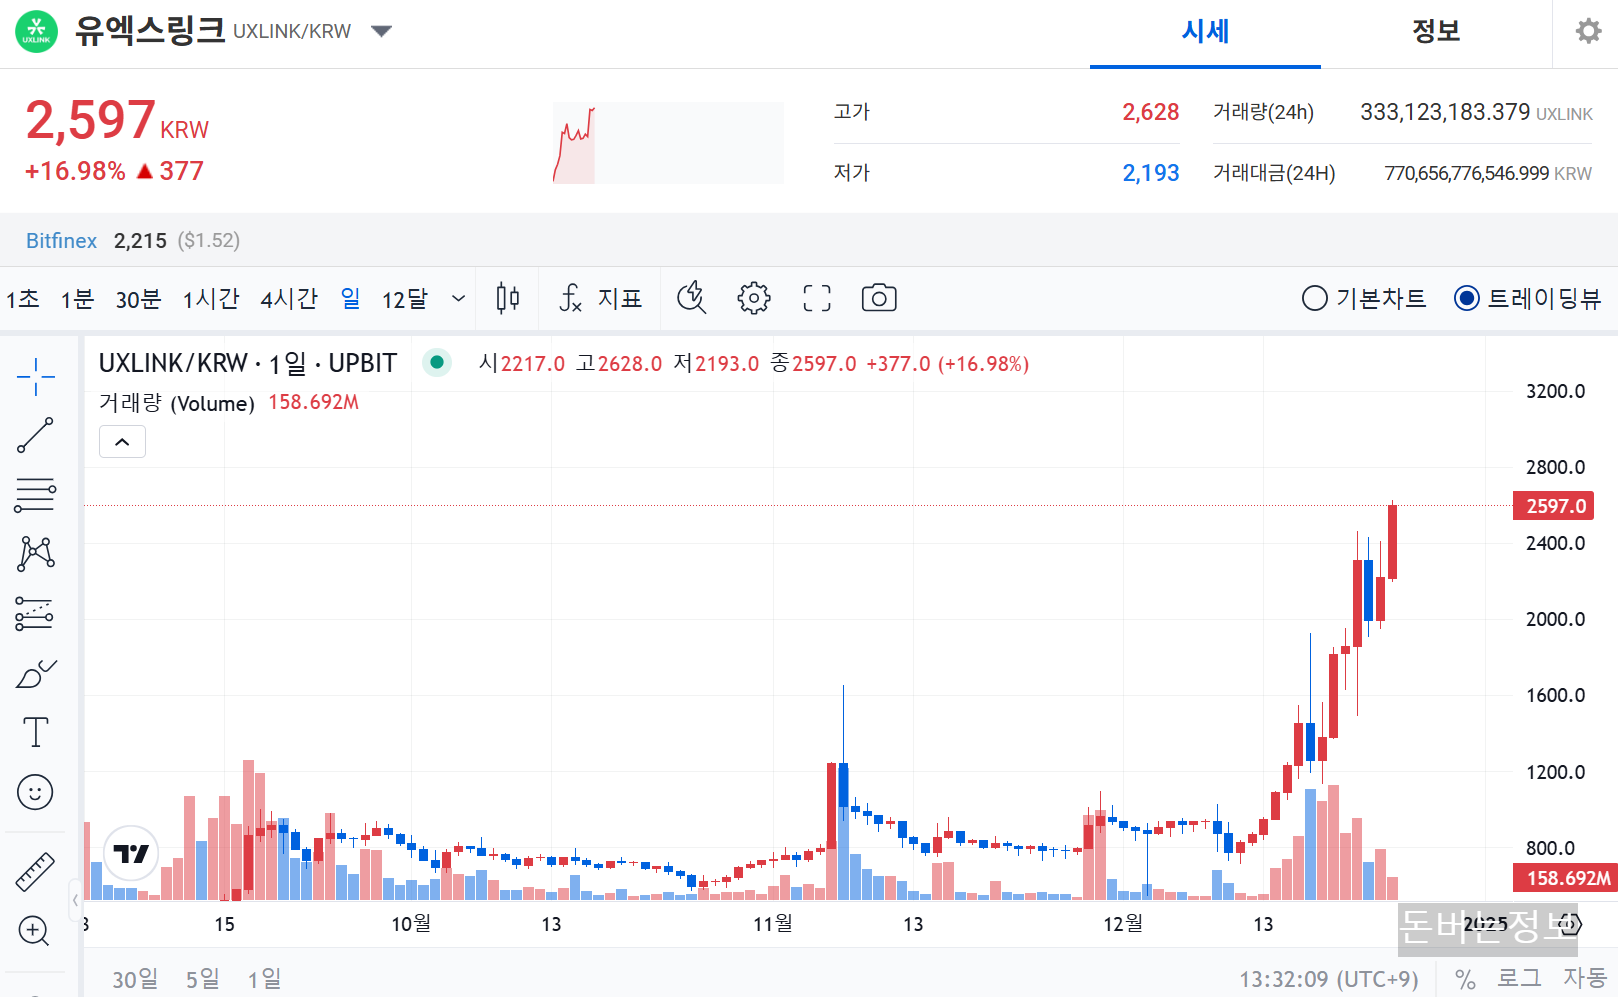This screenshot has height=997, width=1618.
Task: Click the 158.692M volume axis label
Action: [1567, 878]
